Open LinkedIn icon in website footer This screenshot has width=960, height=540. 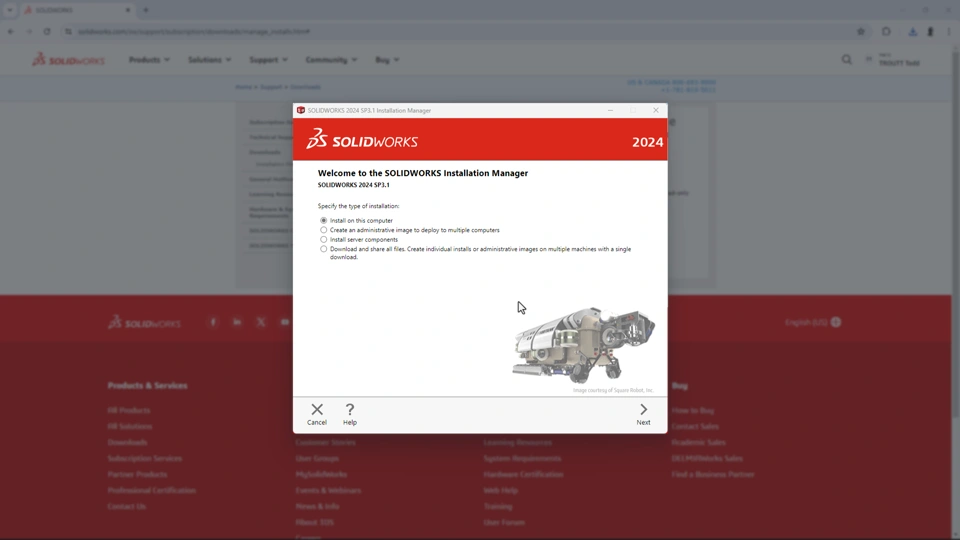pos(237,322)
